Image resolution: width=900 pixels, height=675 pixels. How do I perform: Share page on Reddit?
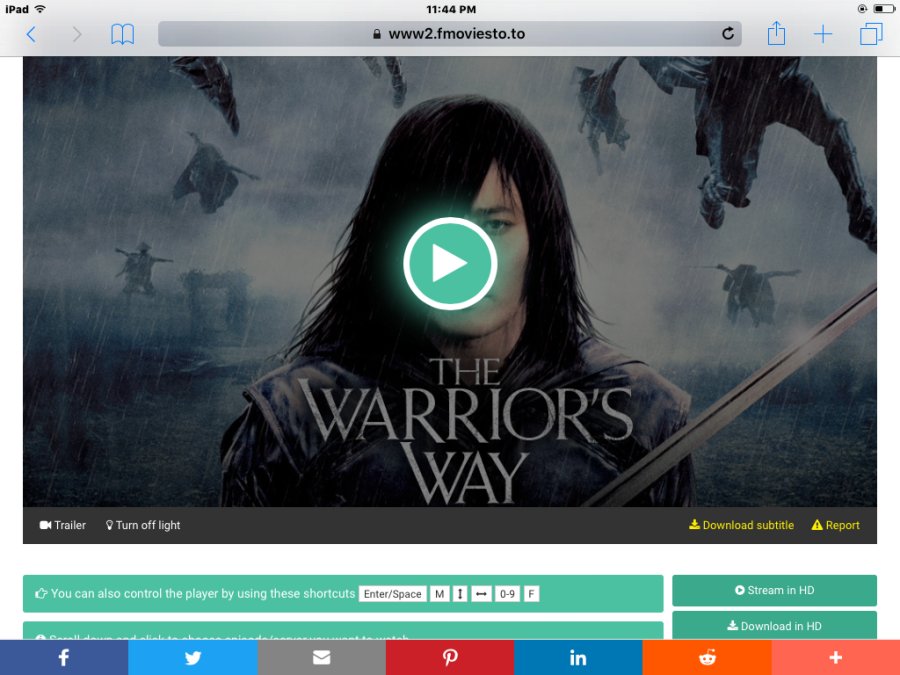click(707, 657)
